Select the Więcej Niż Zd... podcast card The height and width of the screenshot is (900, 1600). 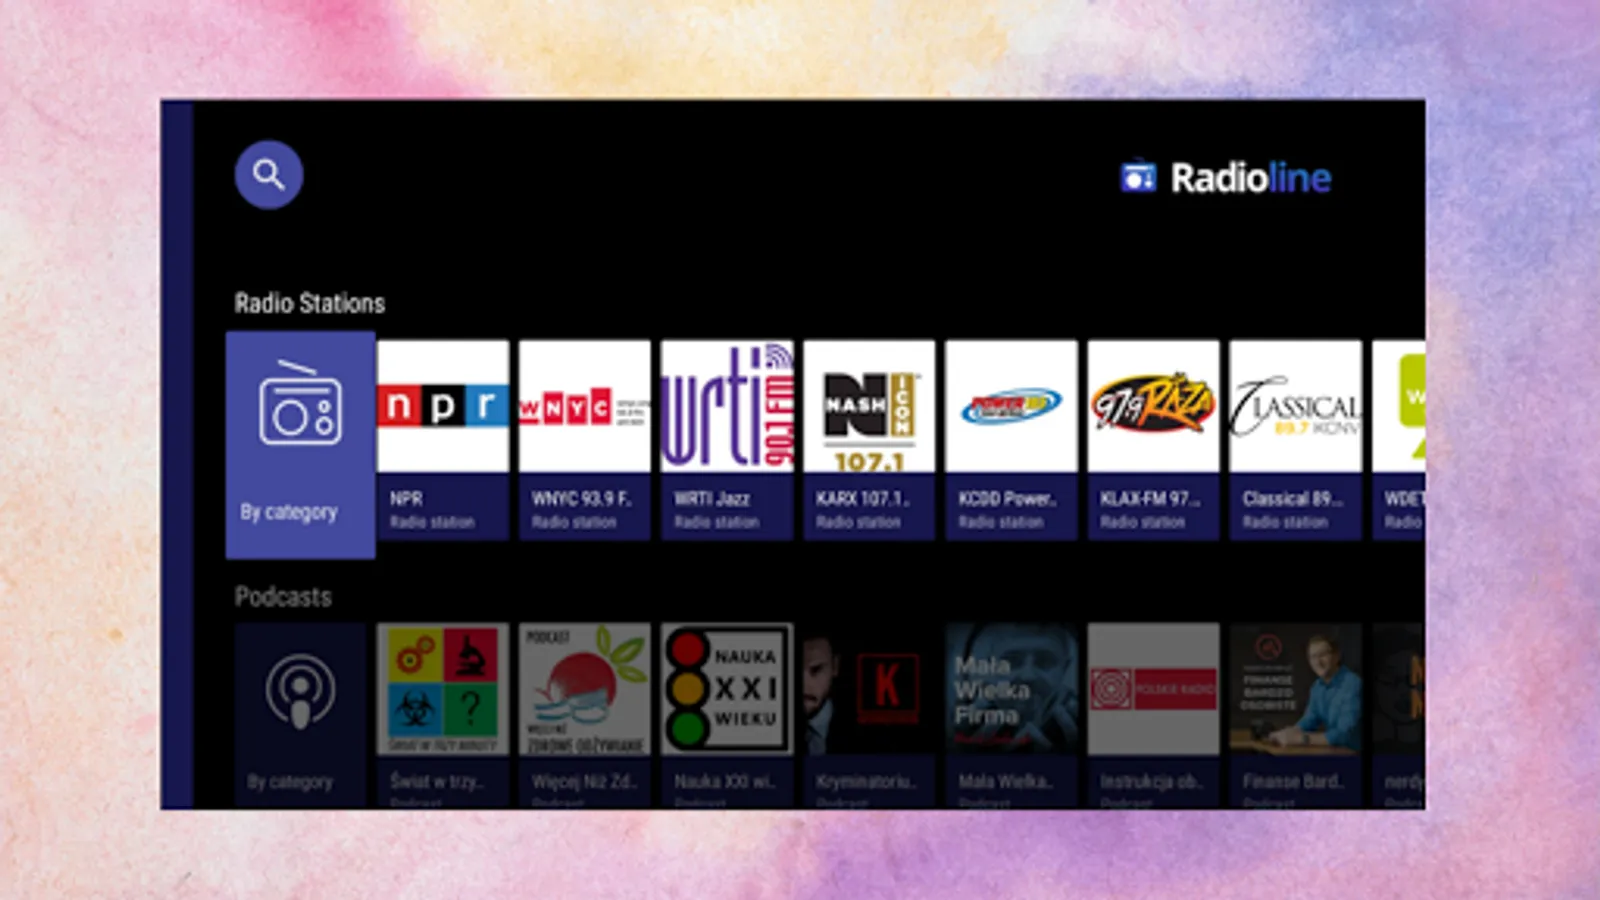585,715
